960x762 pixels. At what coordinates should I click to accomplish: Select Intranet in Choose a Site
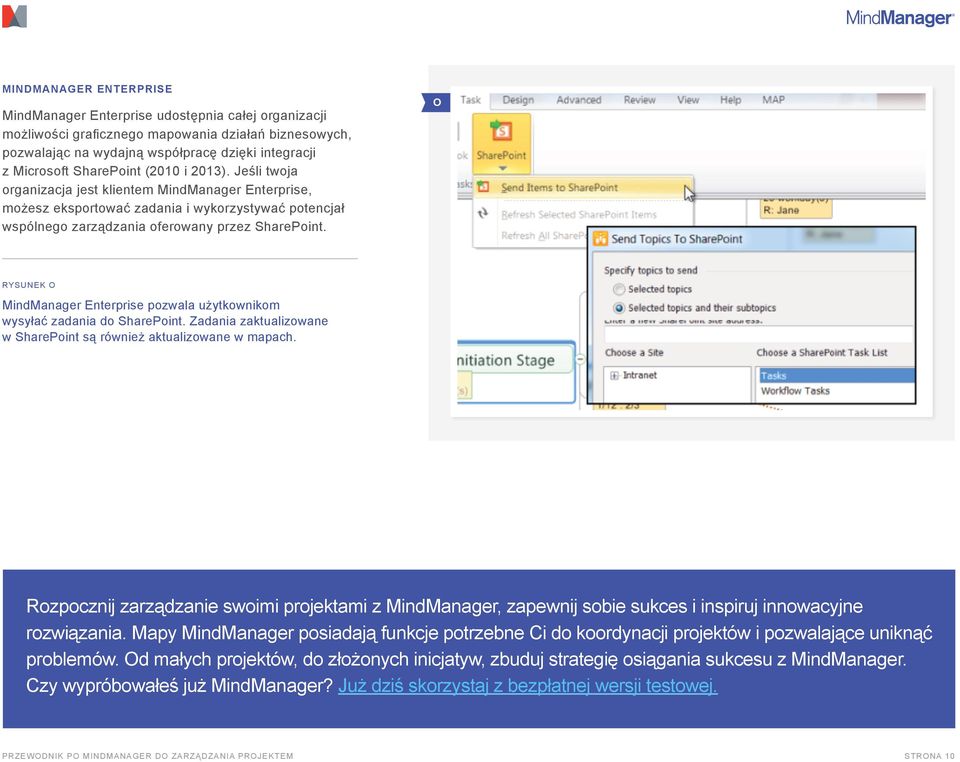click(x=640, y=375)
